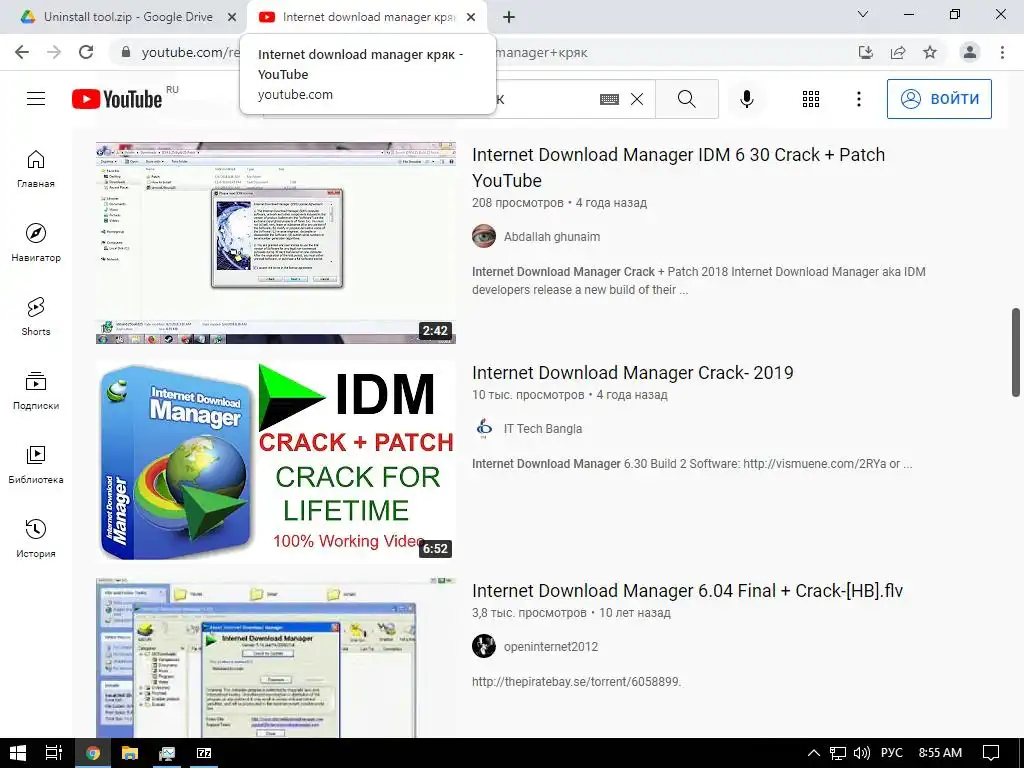Open Abdallah ghunaim channel
This screenshot has height=768, width=1024.
552,236
